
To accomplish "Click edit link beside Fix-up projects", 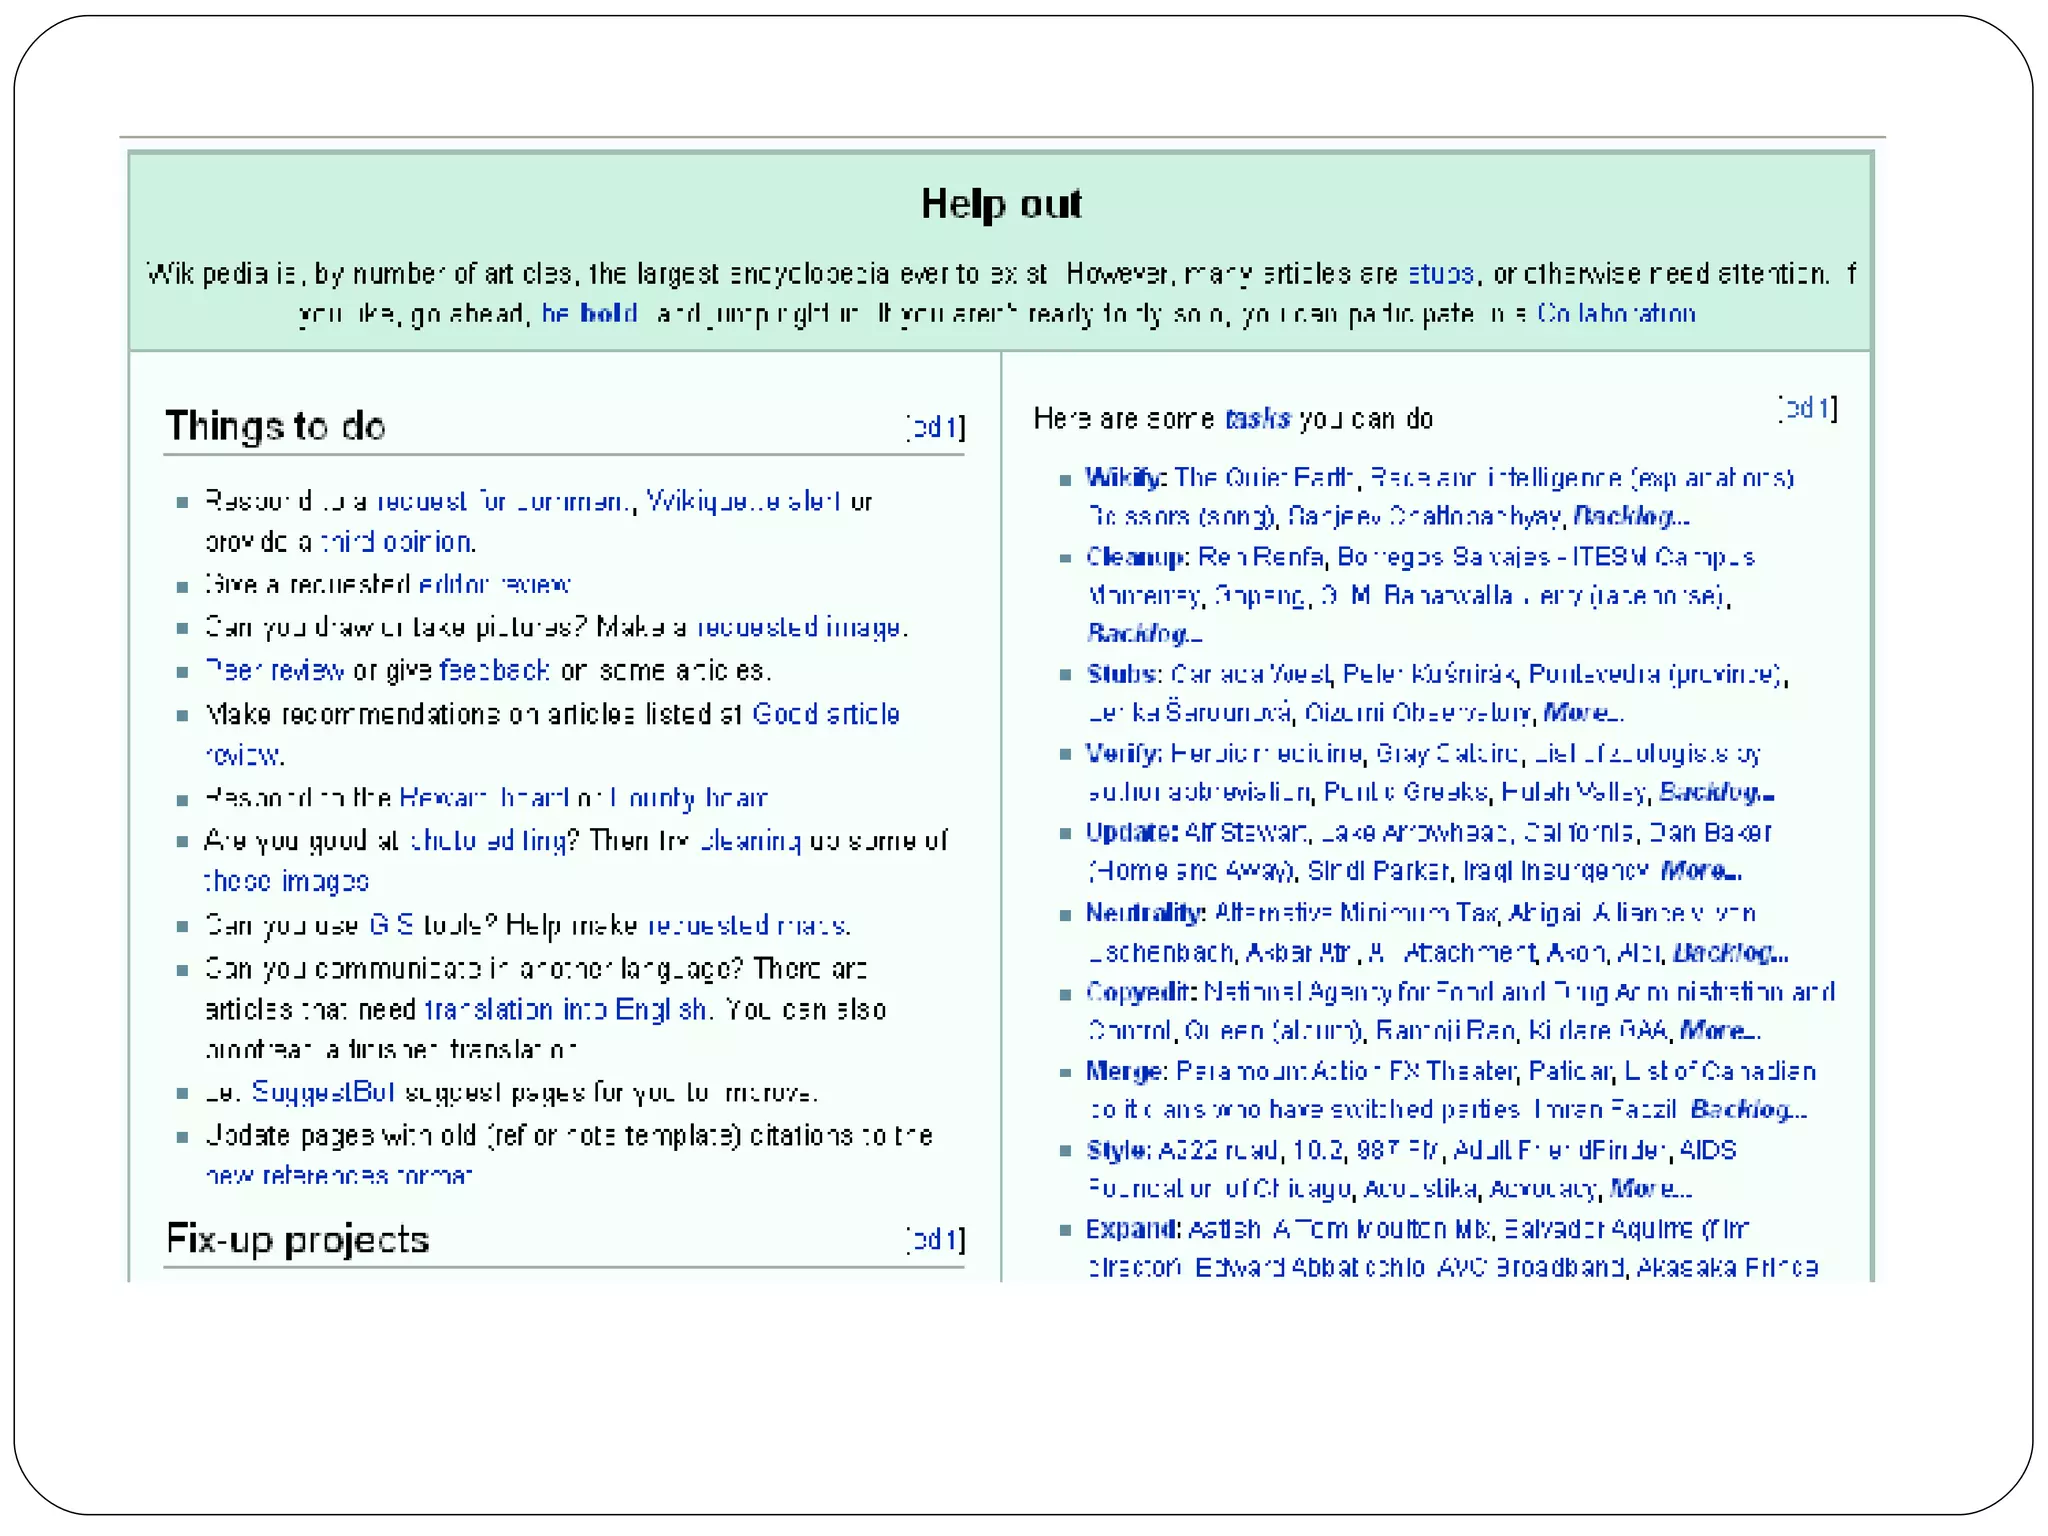I will point(936,1240).
